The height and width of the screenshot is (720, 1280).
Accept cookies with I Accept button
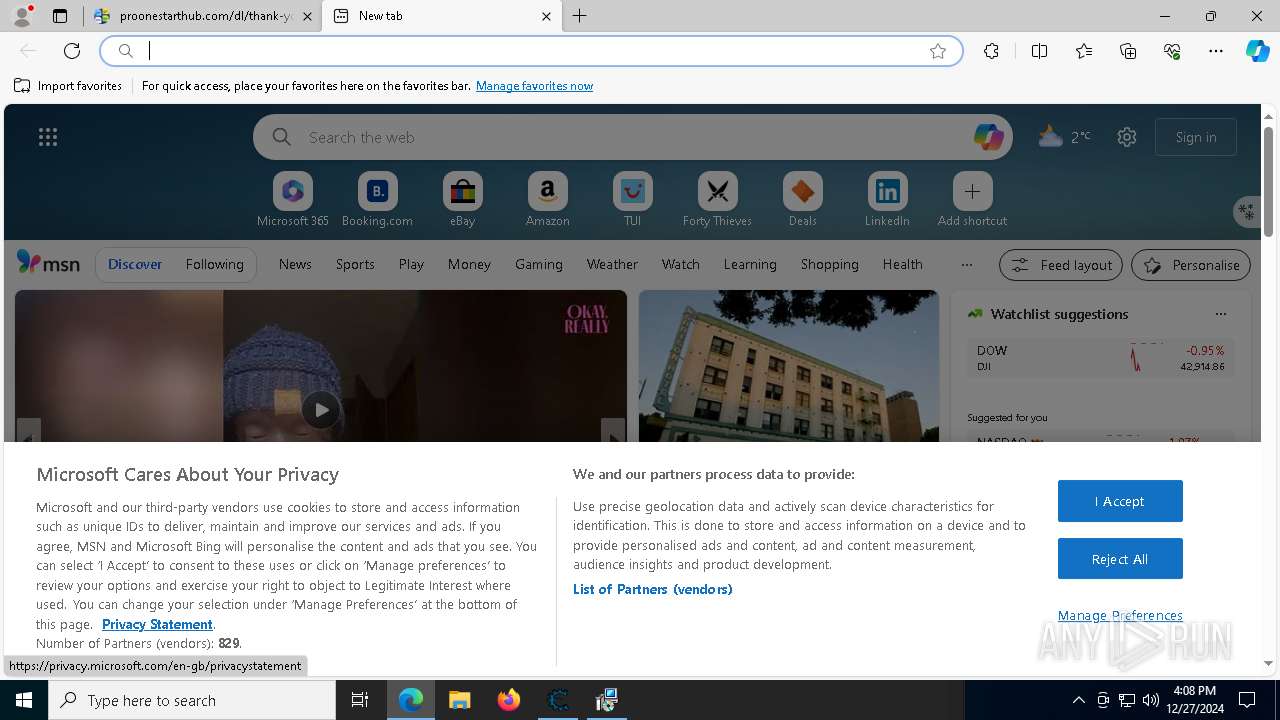1120,501
